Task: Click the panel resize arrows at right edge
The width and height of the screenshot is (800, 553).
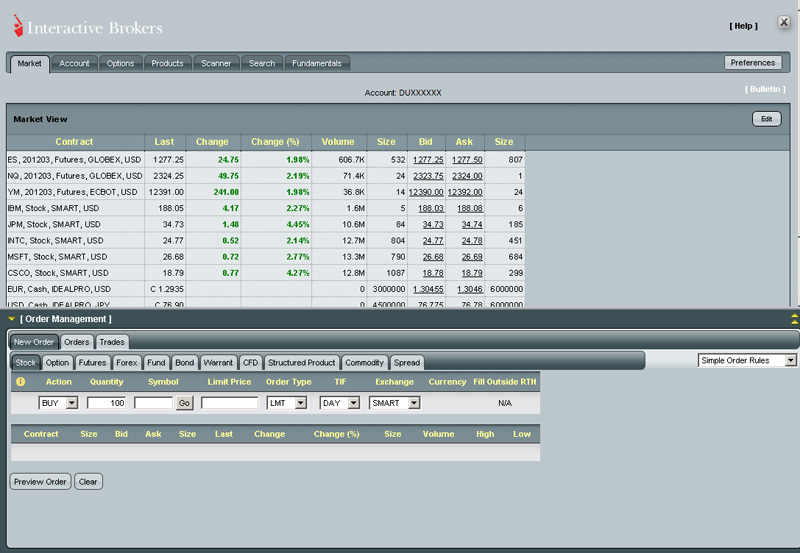Action: click(x=794, y=319)
